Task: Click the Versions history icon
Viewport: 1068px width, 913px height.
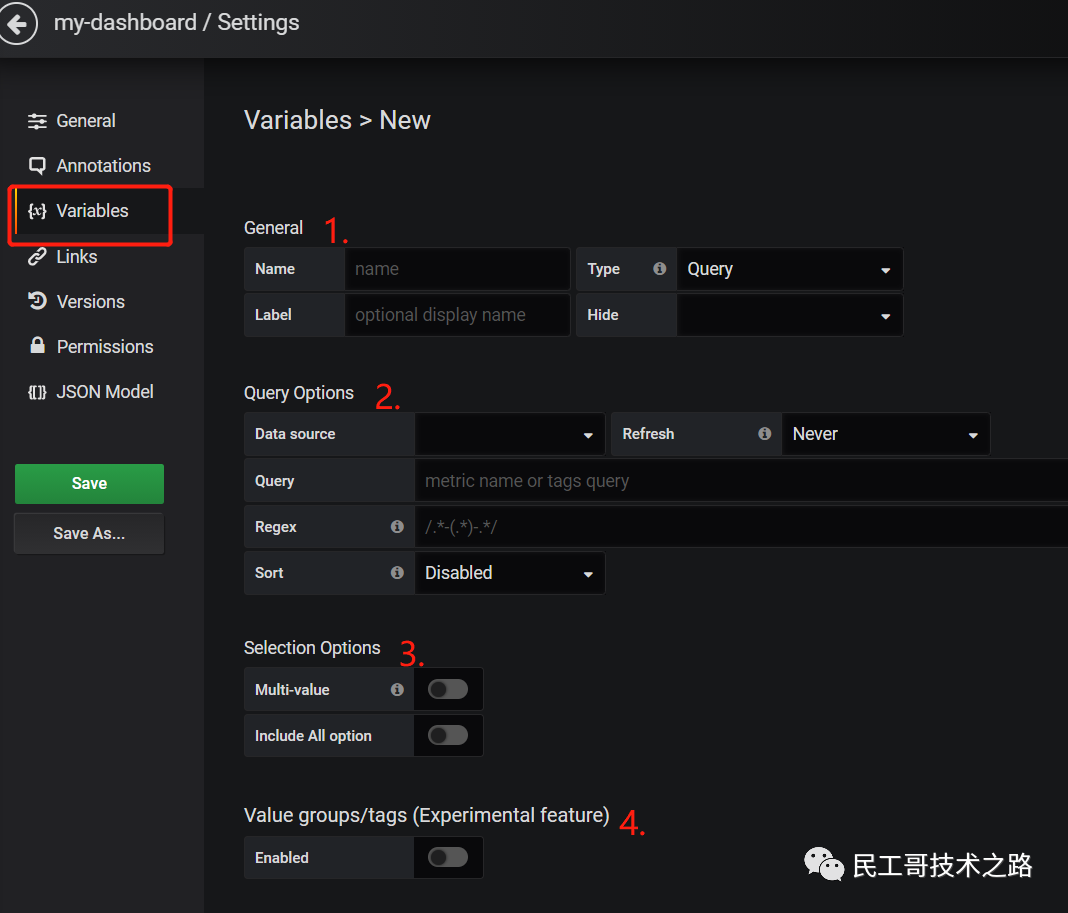Action: coord(37,301)
